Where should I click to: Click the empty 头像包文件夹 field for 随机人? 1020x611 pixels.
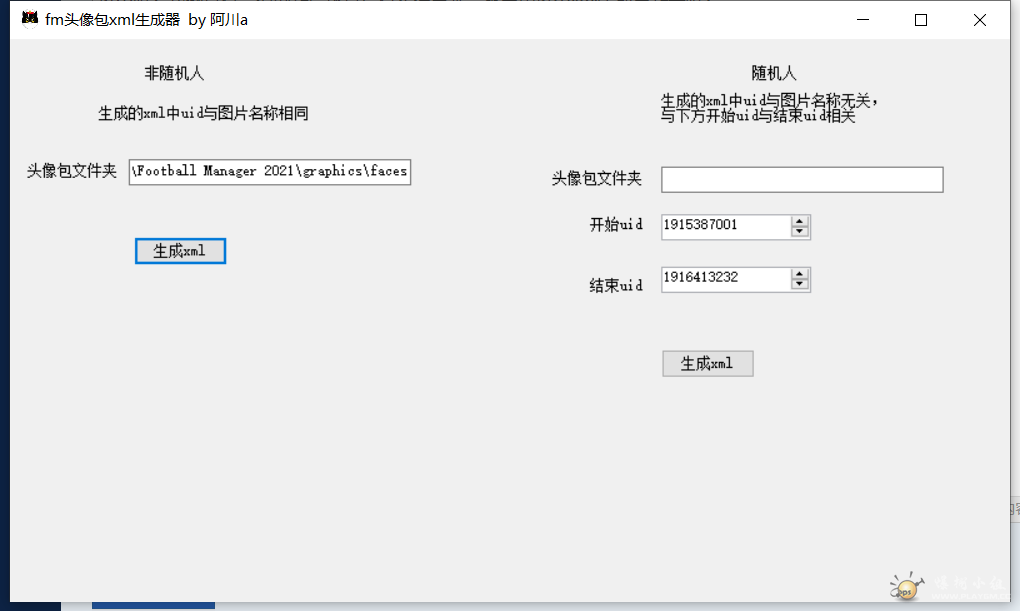[802, 180]
